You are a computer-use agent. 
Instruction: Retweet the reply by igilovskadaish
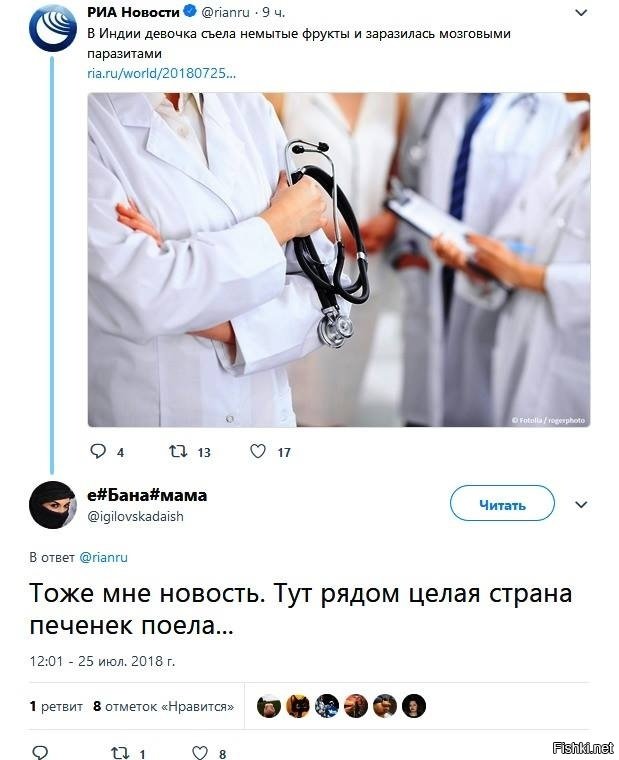pos(120,752)
